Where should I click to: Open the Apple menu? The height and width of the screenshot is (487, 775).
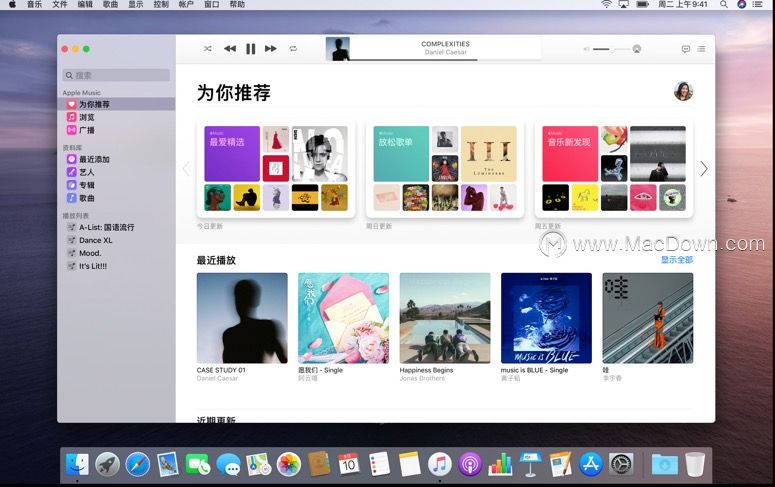click(x=12, y=4)
